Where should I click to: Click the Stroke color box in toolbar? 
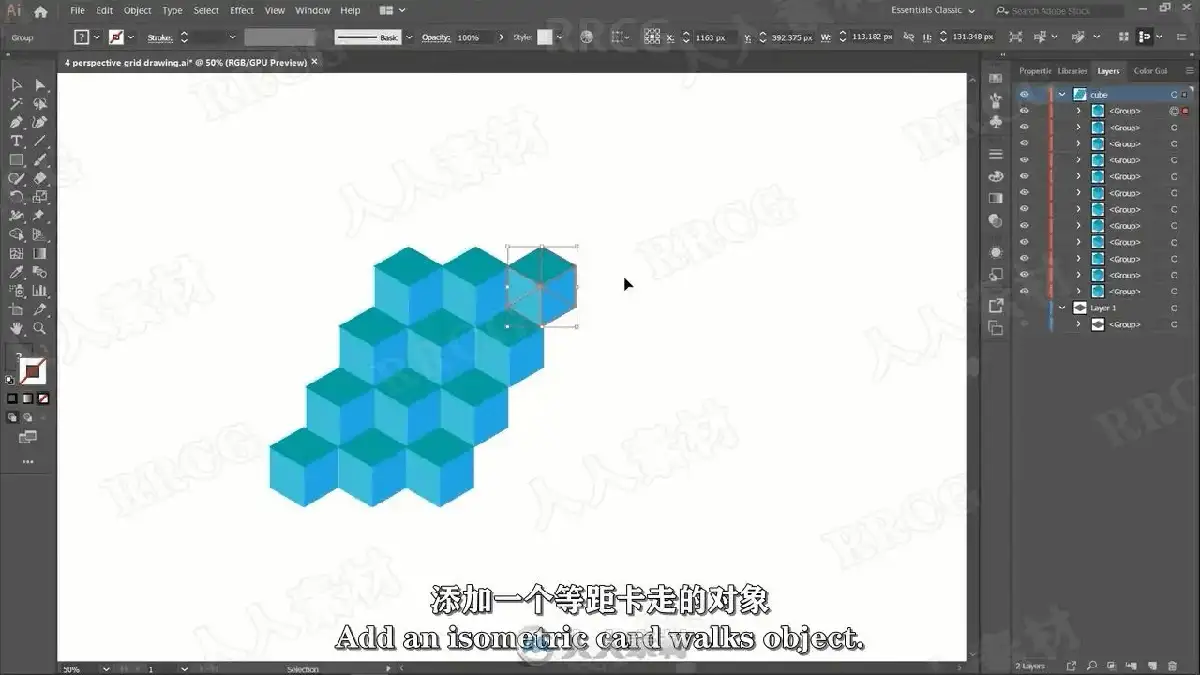pyautogui.click(x=34, y=372)
